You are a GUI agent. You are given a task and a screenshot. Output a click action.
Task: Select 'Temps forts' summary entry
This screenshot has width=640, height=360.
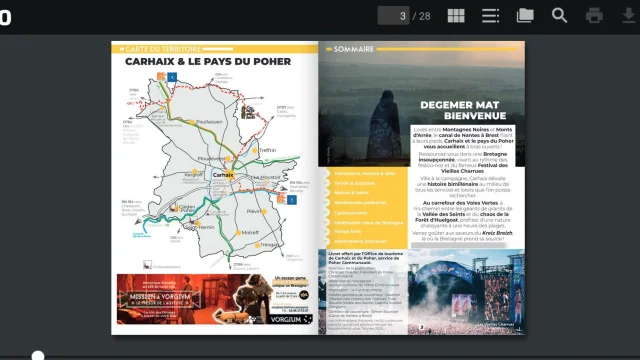(x=347, y=231)
